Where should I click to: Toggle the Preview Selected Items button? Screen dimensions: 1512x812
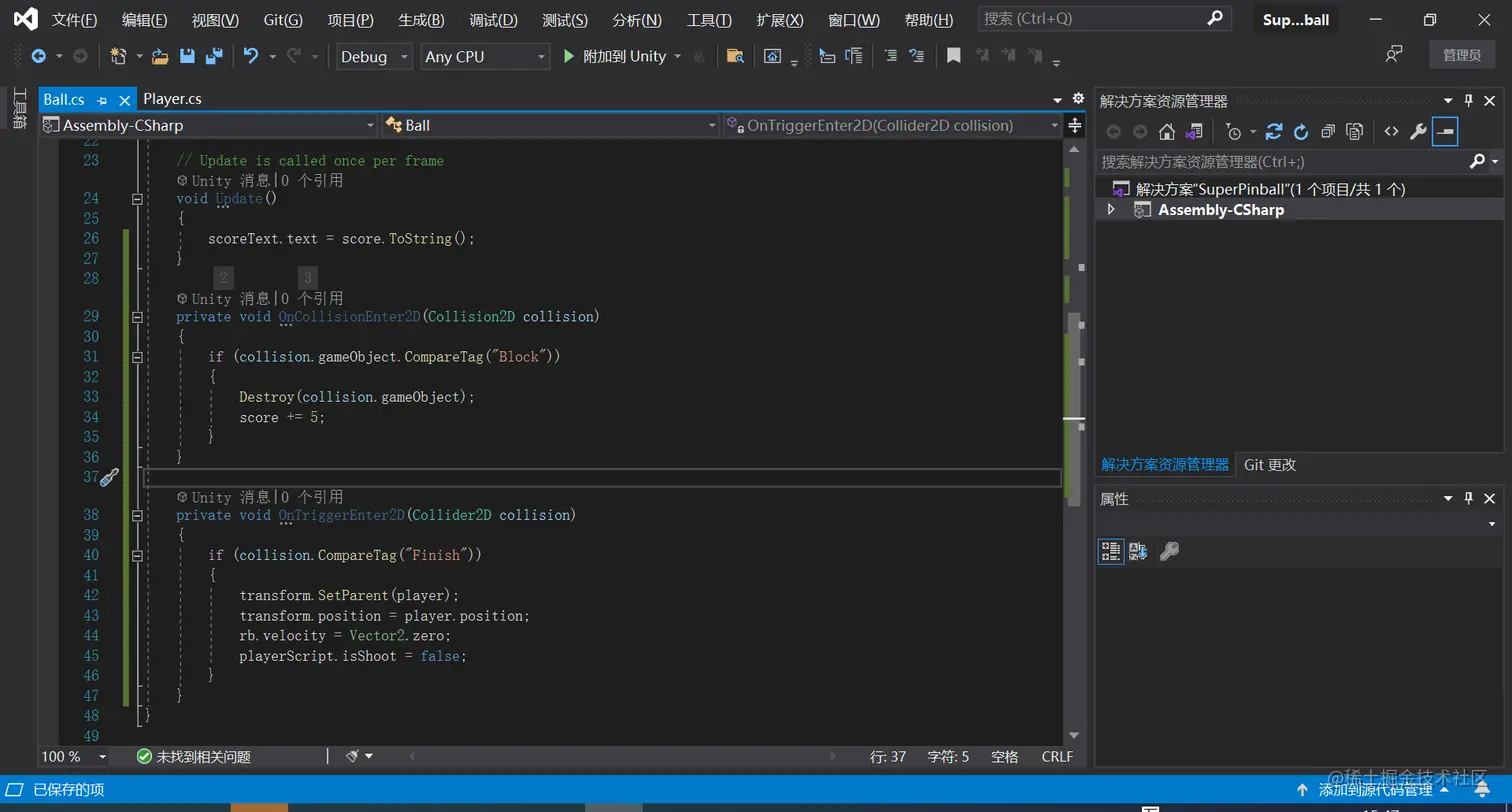click(x=1445, y=132)
